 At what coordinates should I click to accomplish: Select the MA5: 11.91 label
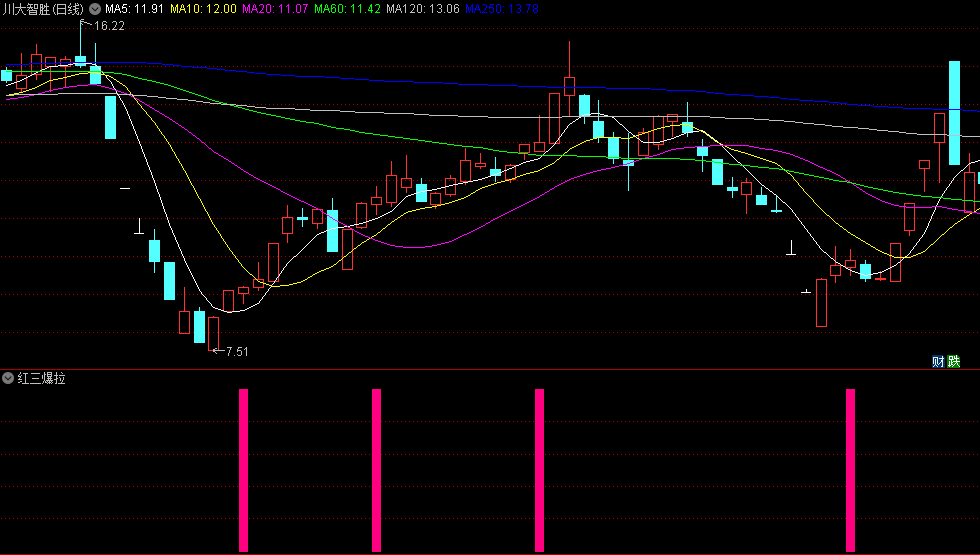tap(134, 9)
